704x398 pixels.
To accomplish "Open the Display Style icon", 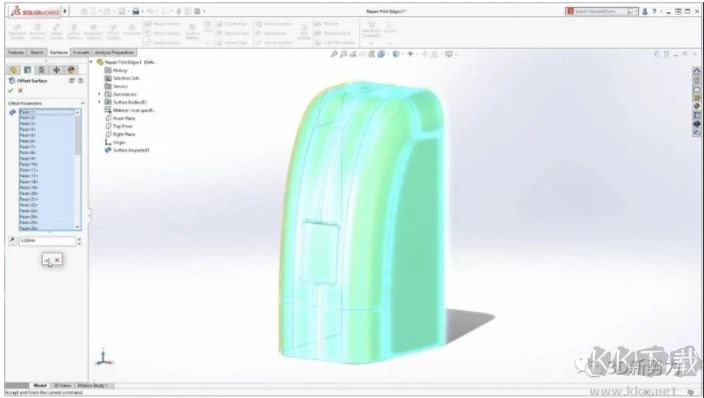I will (x=396, y=54).
